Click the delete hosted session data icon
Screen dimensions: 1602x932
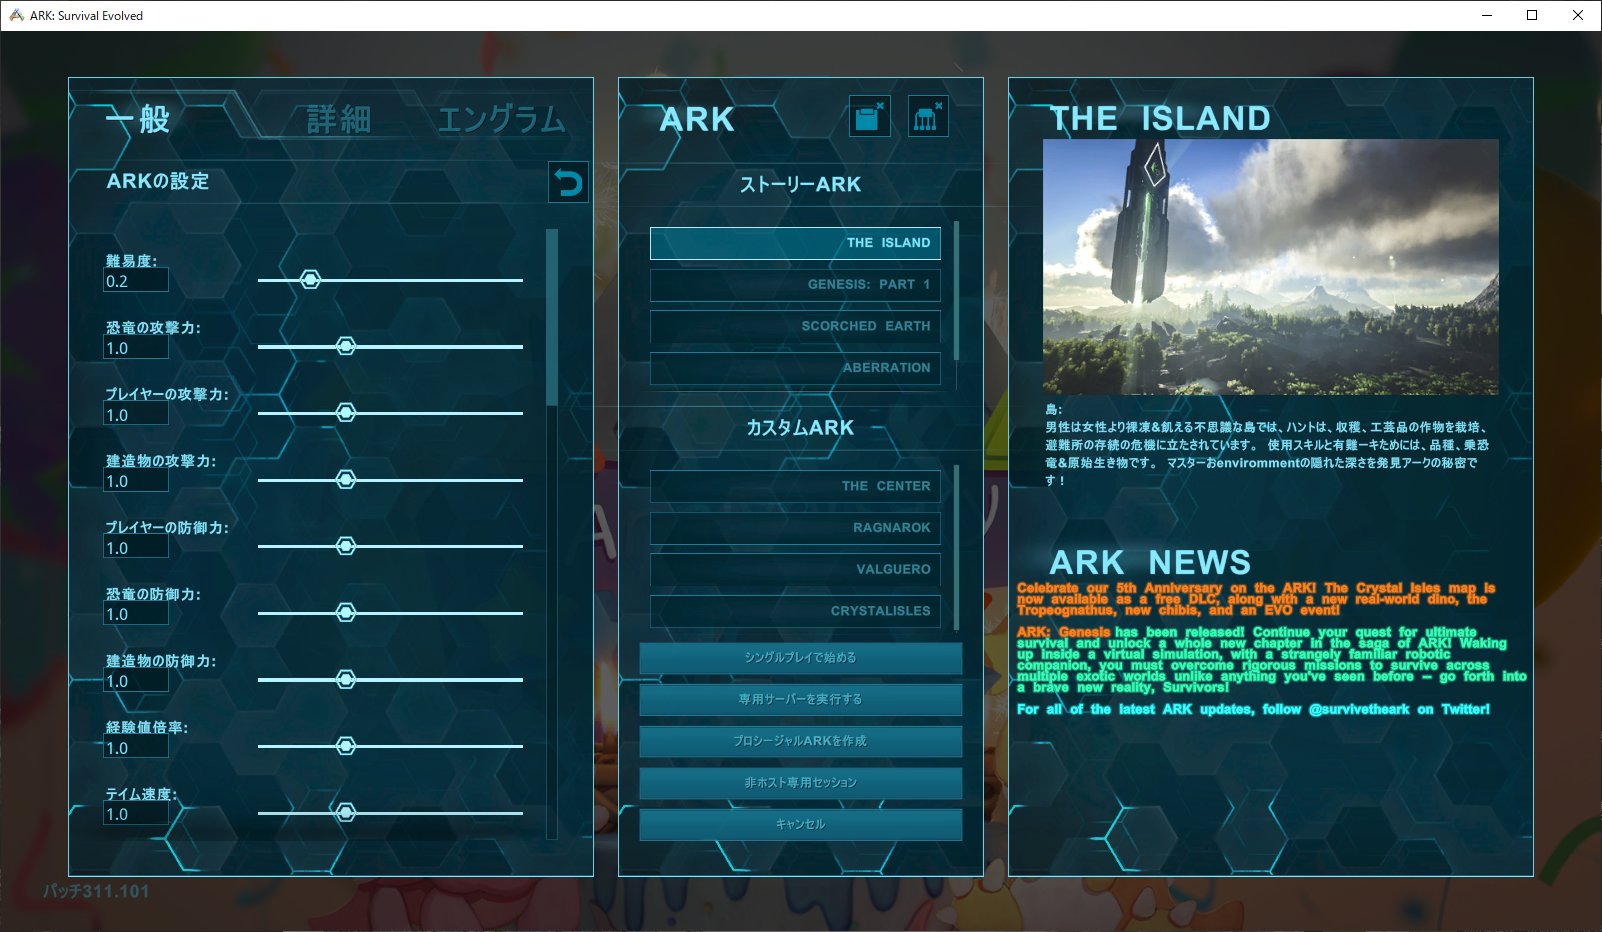coord(928,115)
